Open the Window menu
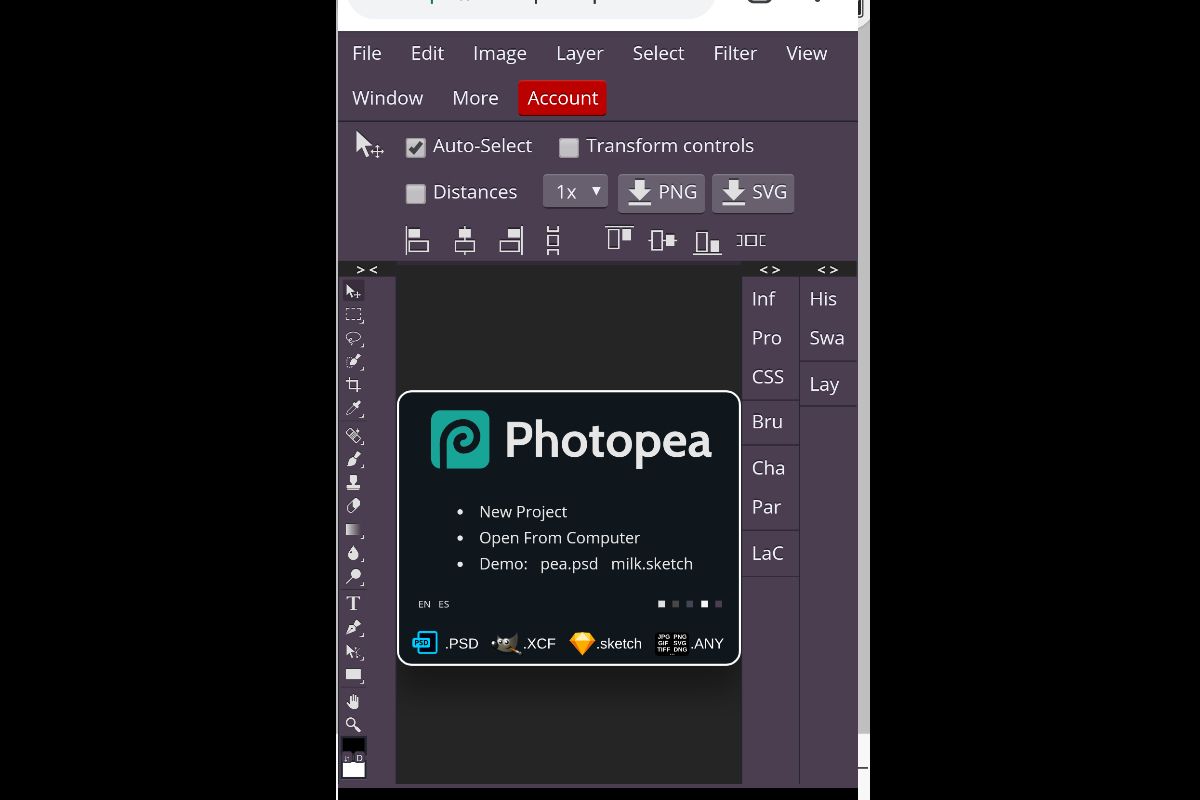 388,98
